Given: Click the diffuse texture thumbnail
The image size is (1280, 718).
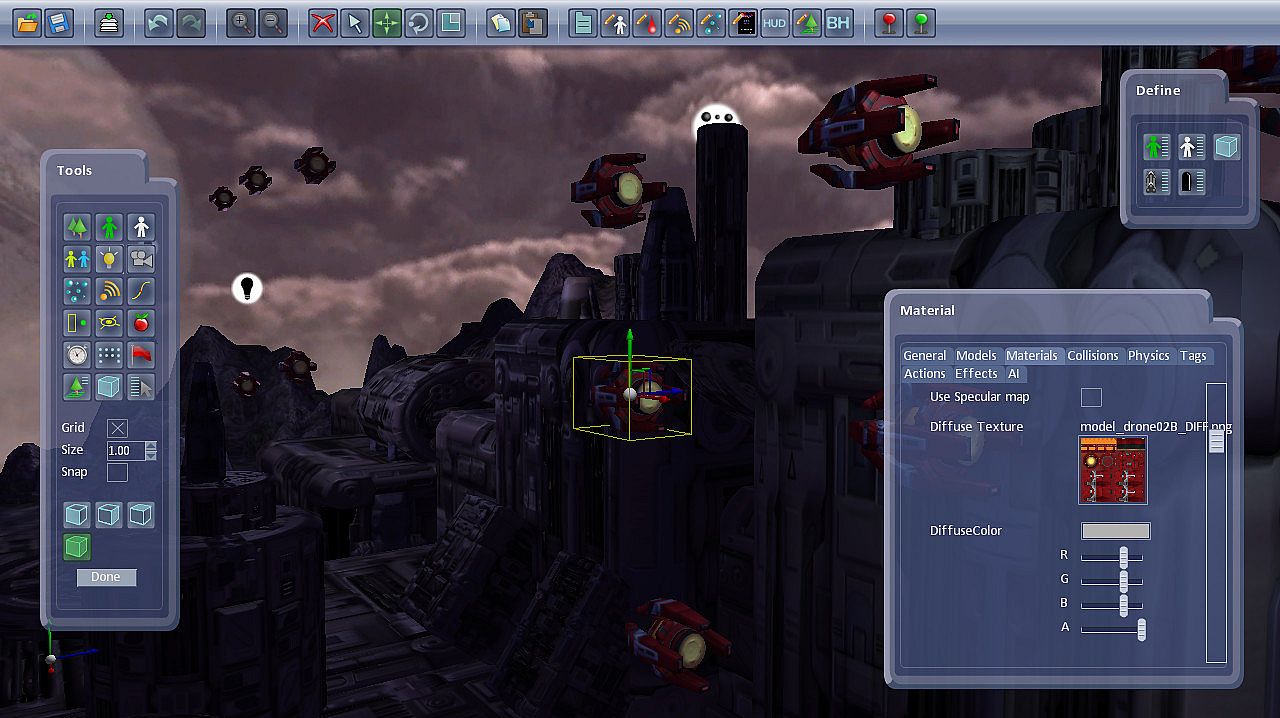Looking at the screenshot, I should point(1113,470).
